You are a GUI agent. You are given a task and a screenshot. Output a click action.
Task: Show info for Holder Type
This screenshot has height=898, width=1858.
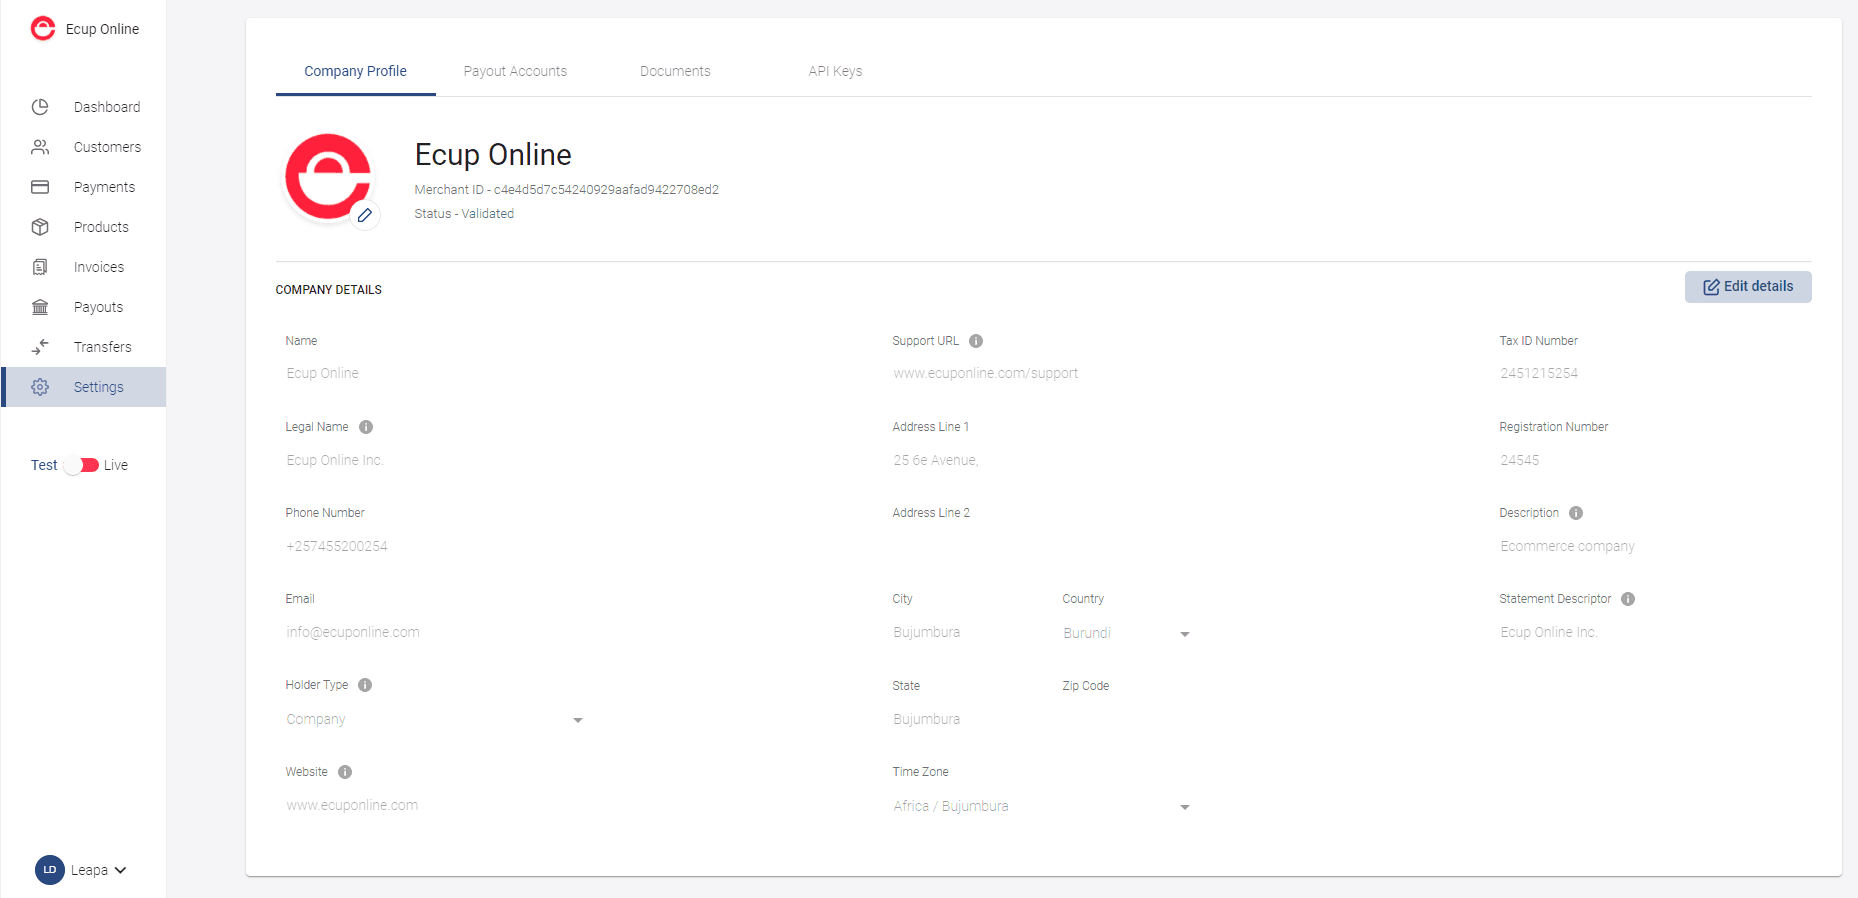tap(365, 685)
